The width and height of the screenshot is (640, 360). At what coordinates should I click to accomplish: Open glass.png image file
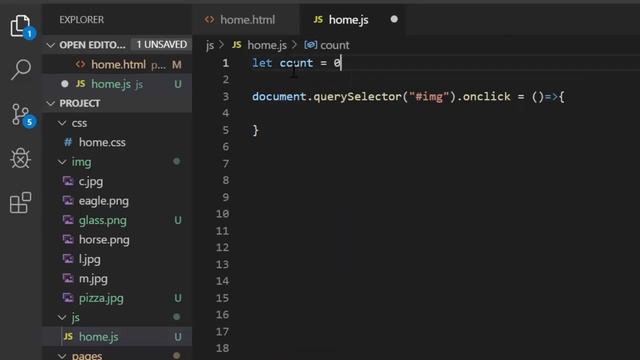click(118, 220)
